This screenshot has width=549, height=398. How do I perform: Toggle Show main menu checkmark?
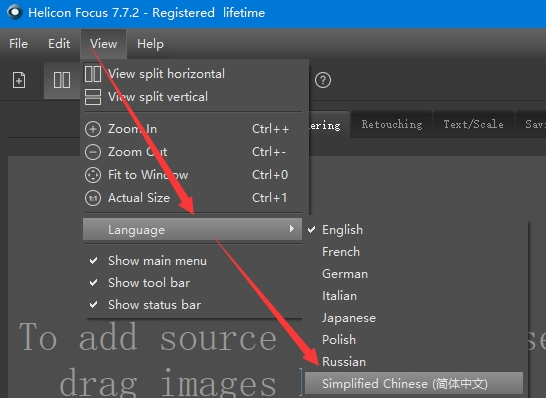coord(192,261)
